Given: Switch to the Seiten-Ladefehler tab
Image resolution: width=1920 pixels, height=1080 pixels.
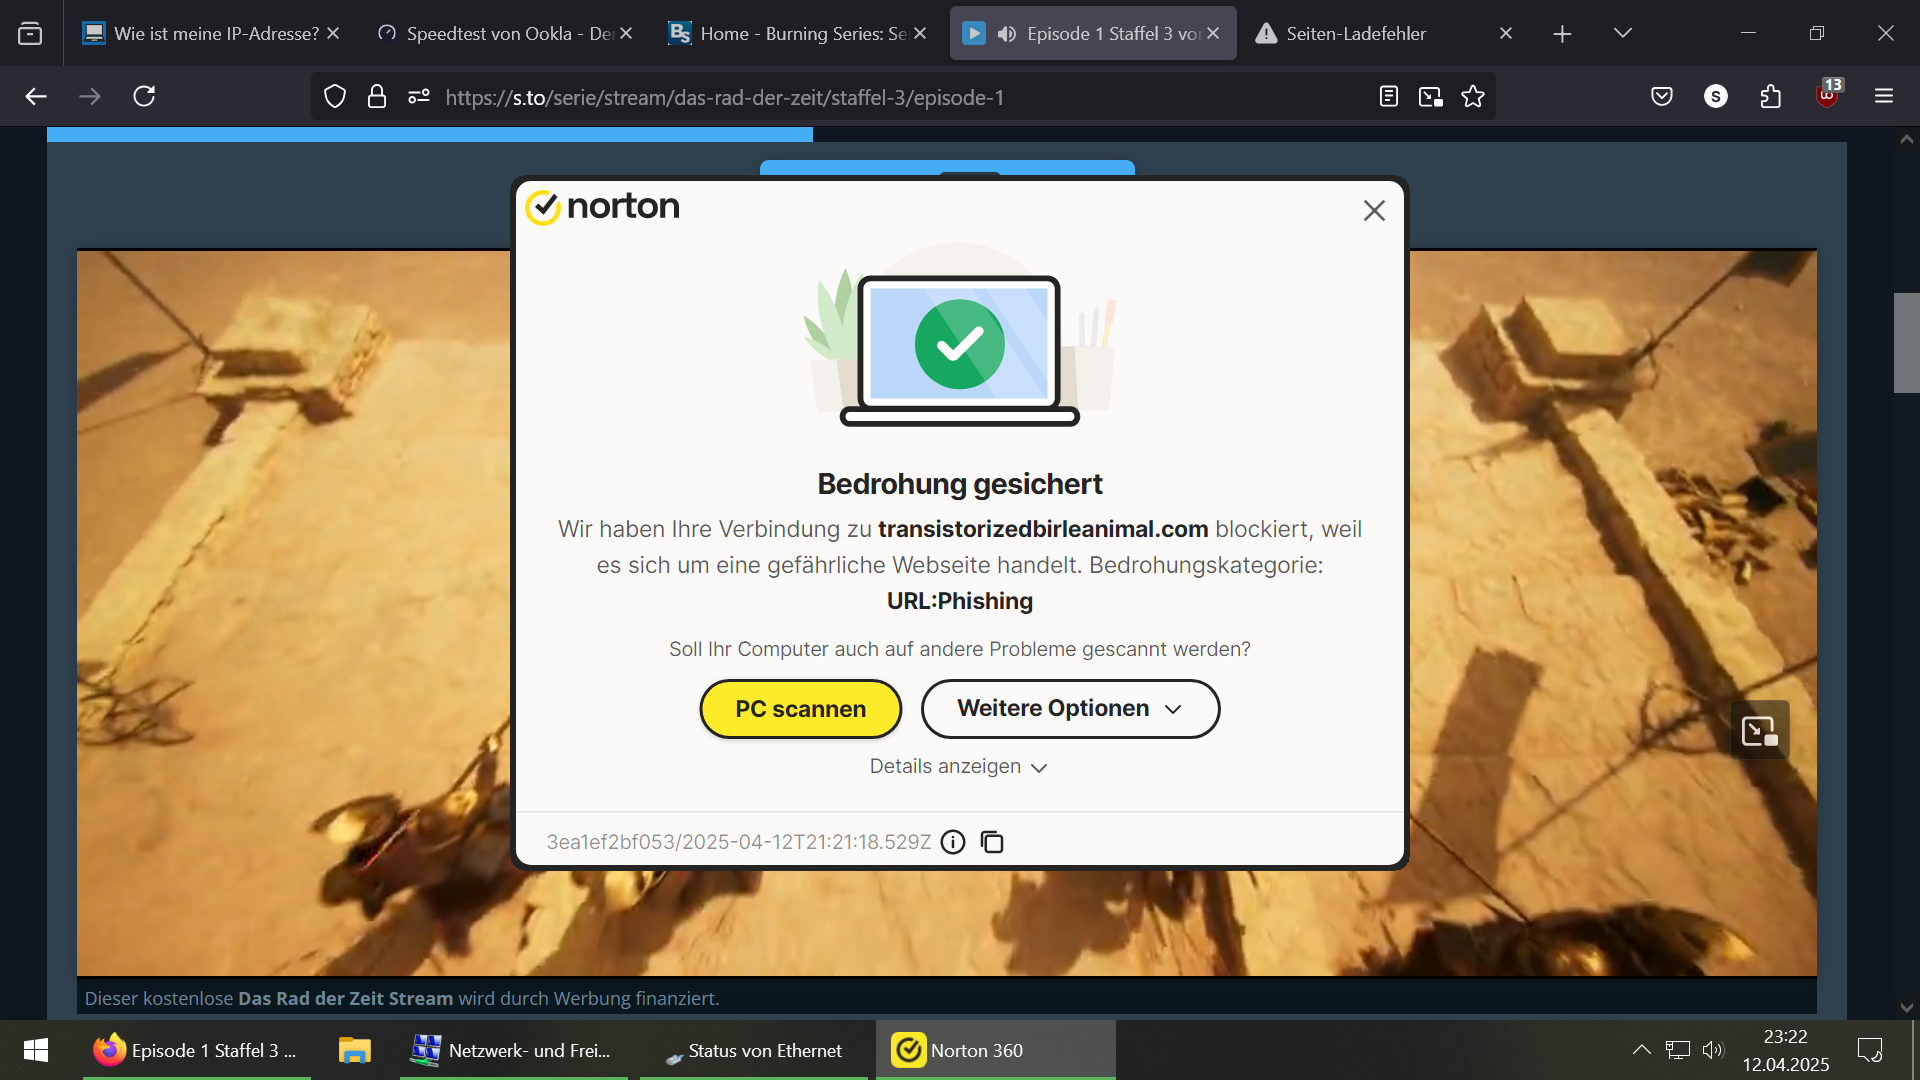Looking at the screenshot, I should coord(1385,33).
